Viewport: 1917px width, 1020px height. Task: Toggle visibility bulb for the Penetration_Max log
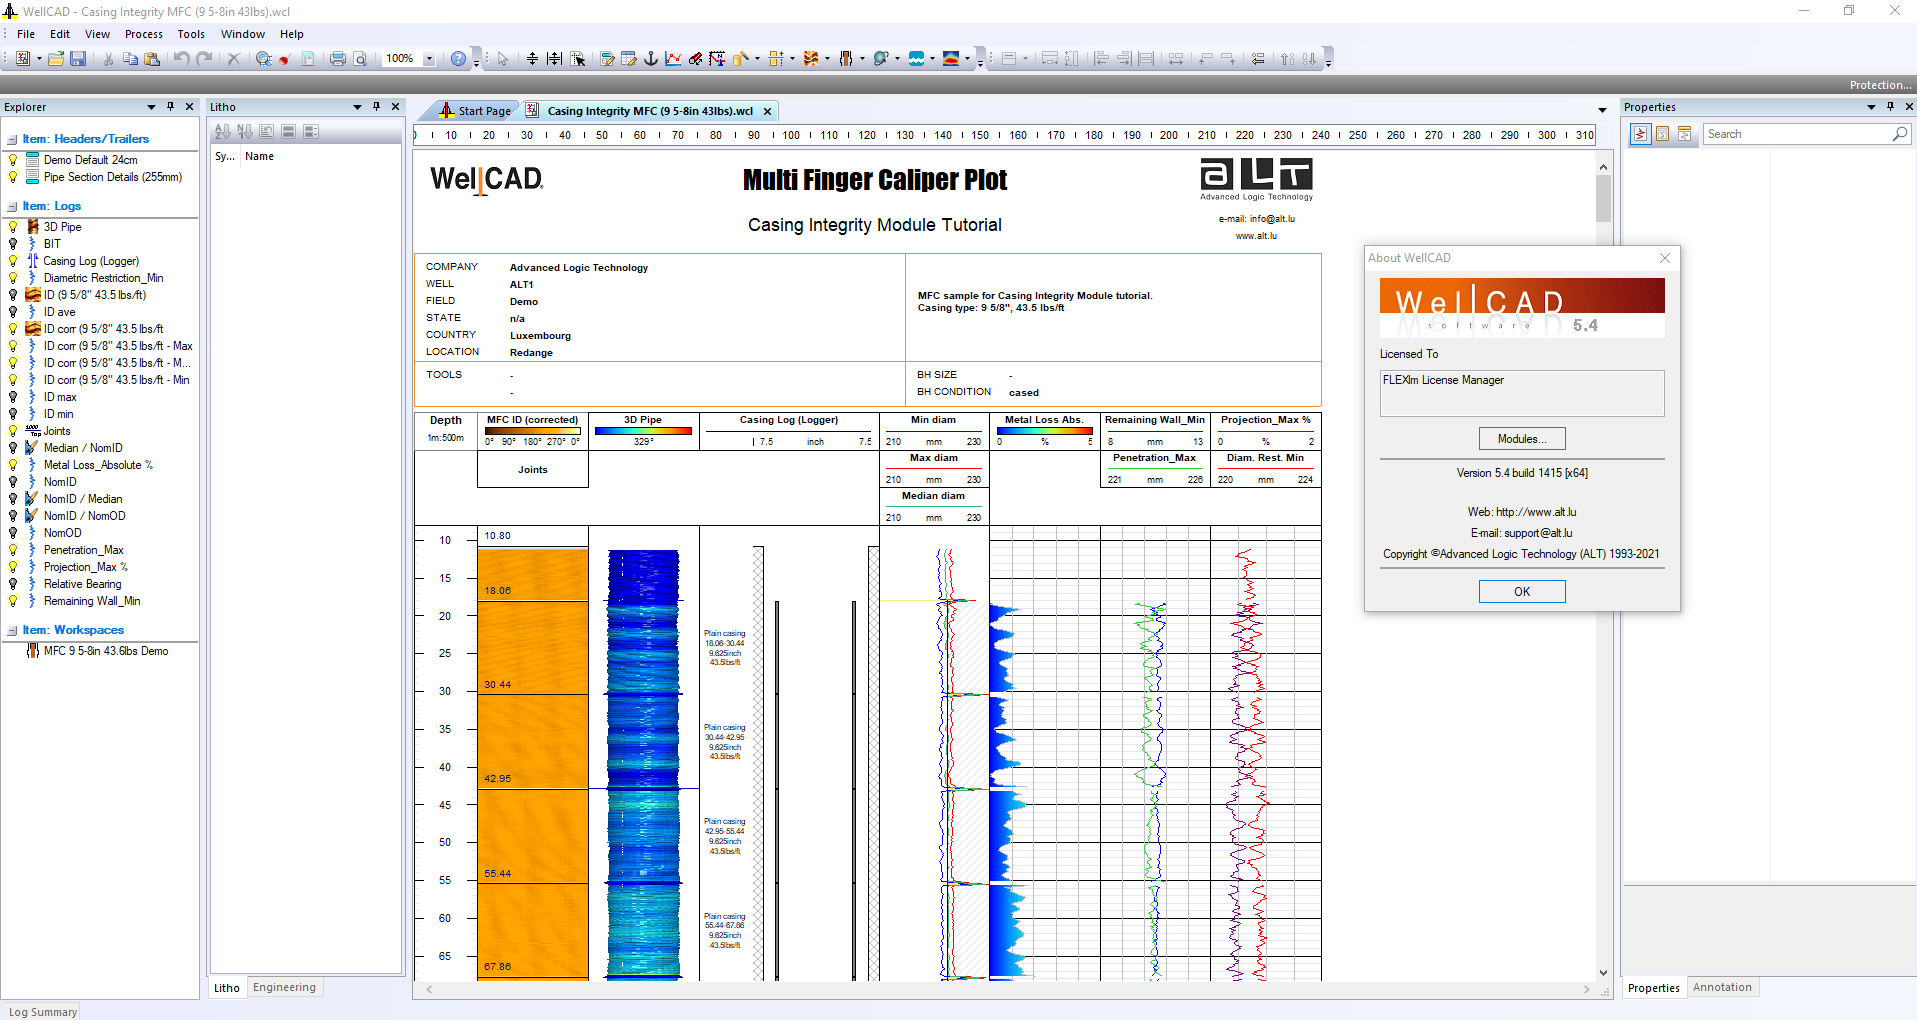click(x=13, y=550)
